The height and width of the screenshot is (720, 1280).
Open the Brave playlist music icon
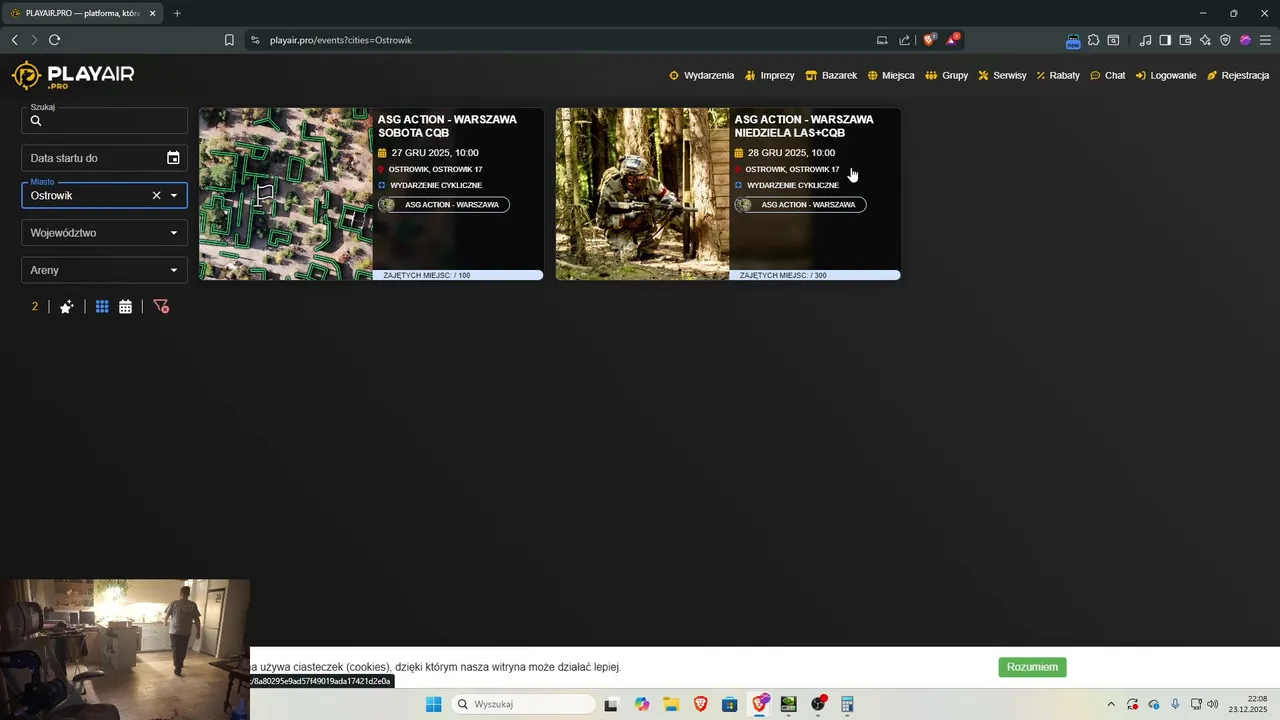point(1145,40)
